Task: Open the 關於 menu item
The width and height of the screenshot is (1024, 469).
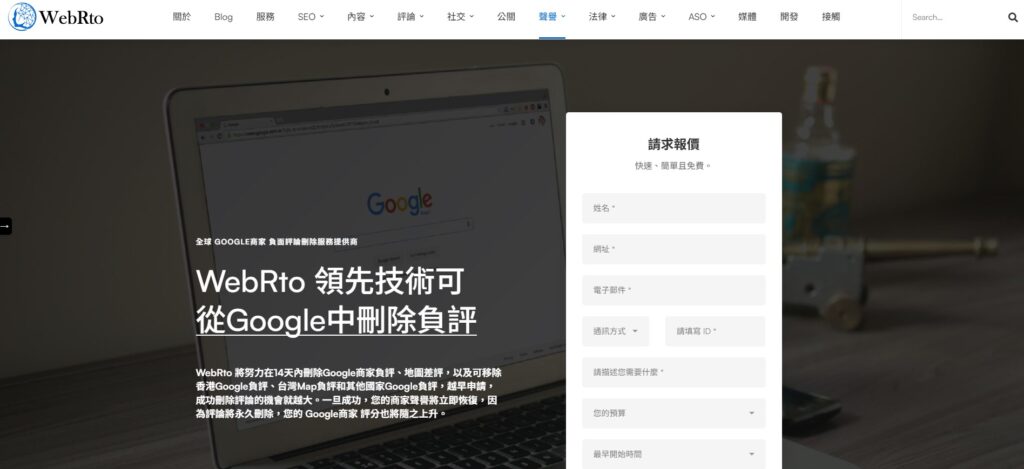Action: (x=182, y=17)
